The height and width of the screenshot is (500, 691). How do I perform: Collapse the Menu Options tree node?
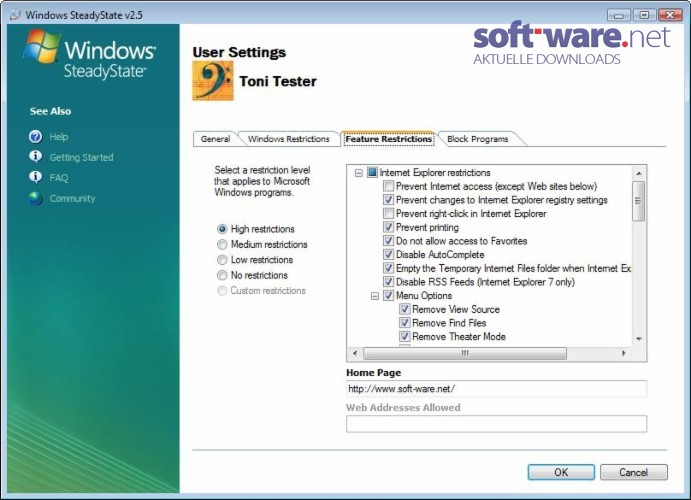click(375, 296)
